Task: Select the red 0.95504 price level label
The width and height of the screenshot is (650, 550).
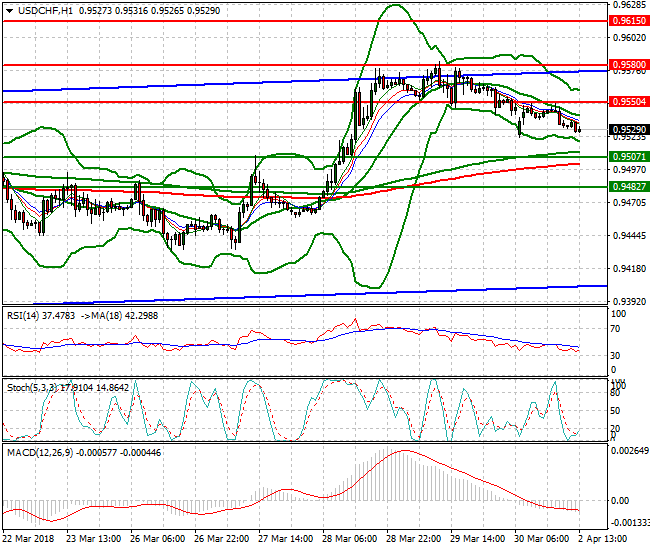Action: tap(629, 102)
